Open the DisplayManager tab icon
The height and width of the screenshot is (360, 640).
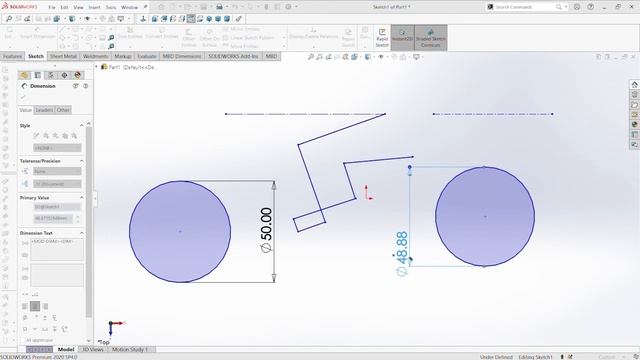point(78,75)
